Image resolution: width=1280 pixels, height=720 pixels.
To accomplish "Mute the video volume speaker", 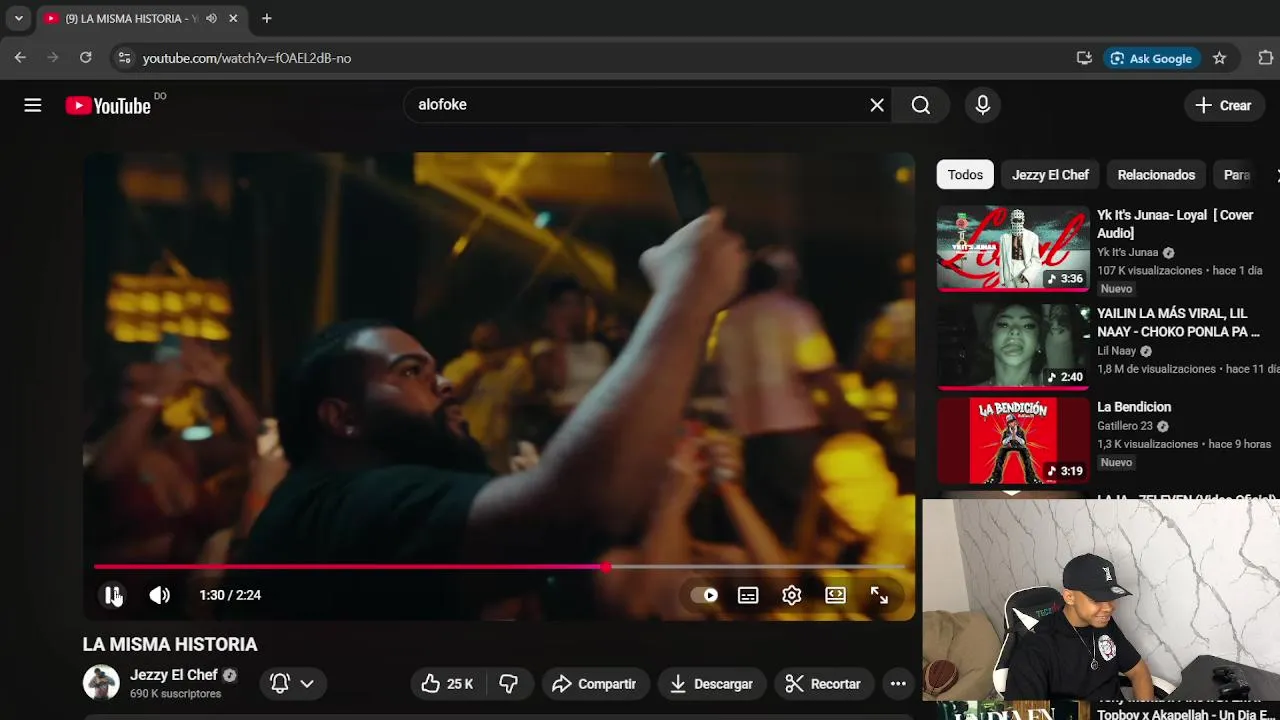I will pyautogui.click(x=160, y=595).
